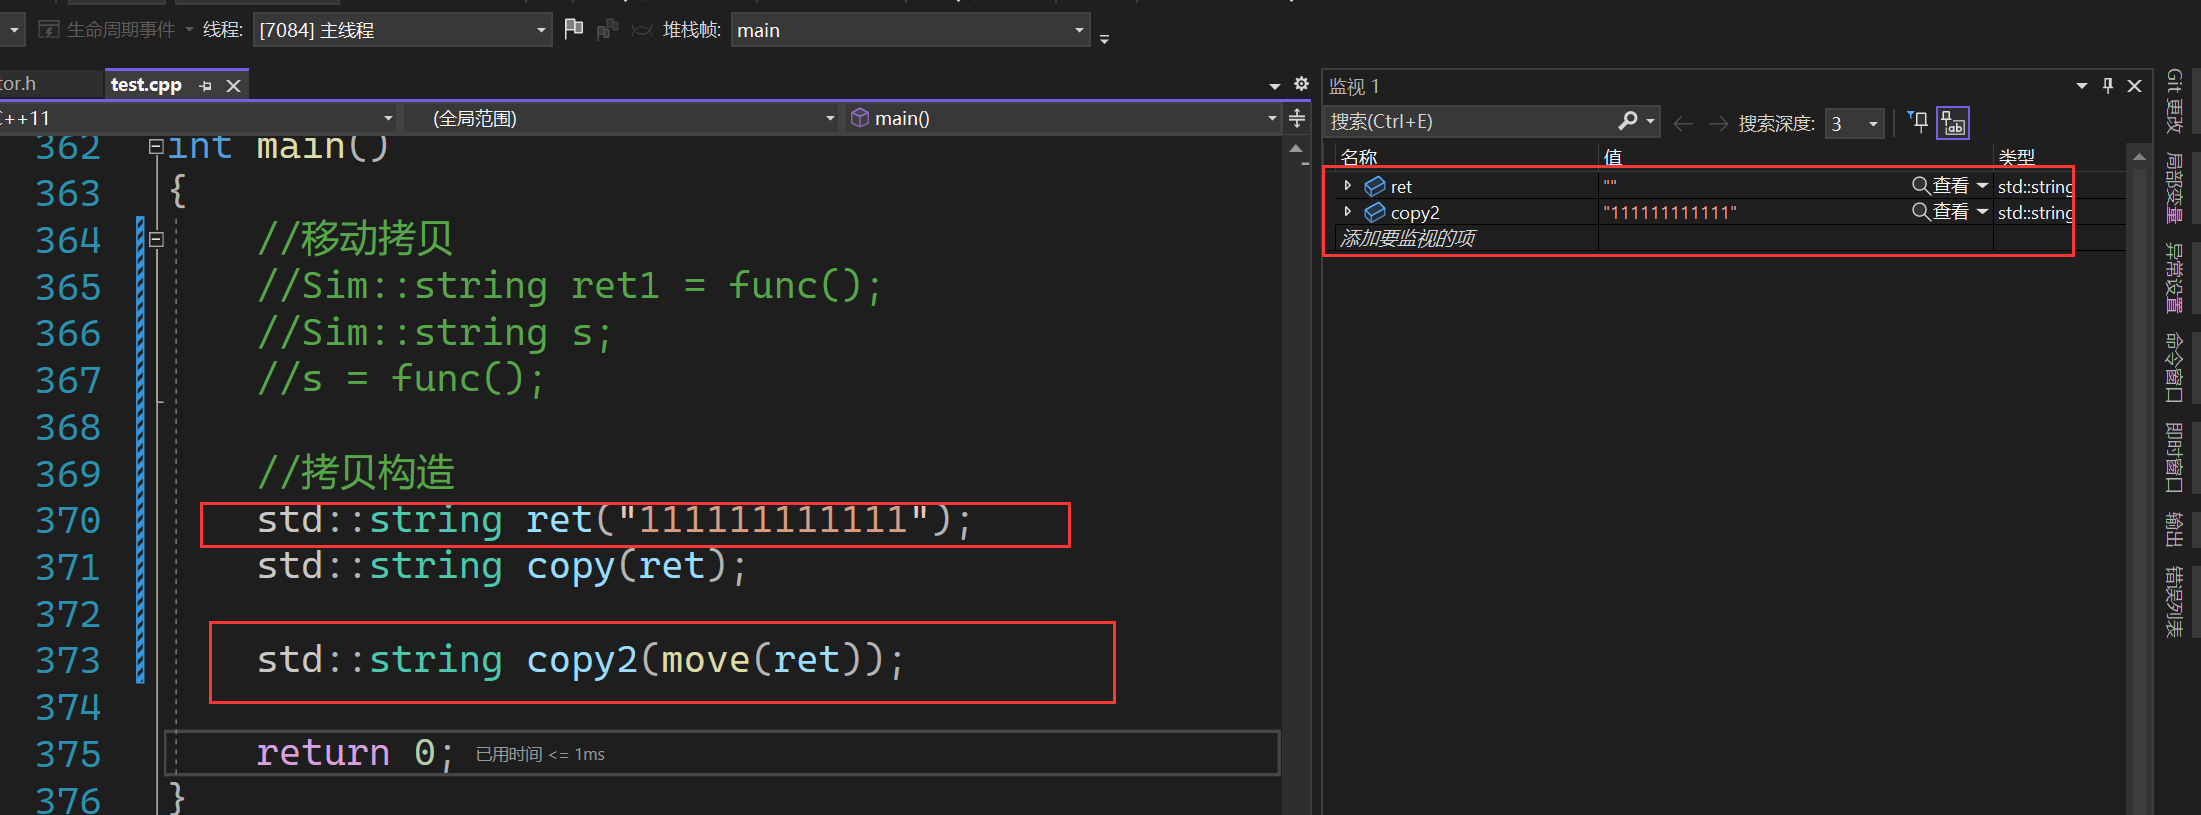Click the std::string type of ret
Screen dimensions: 2201x815
click(x=2035, y=187)
